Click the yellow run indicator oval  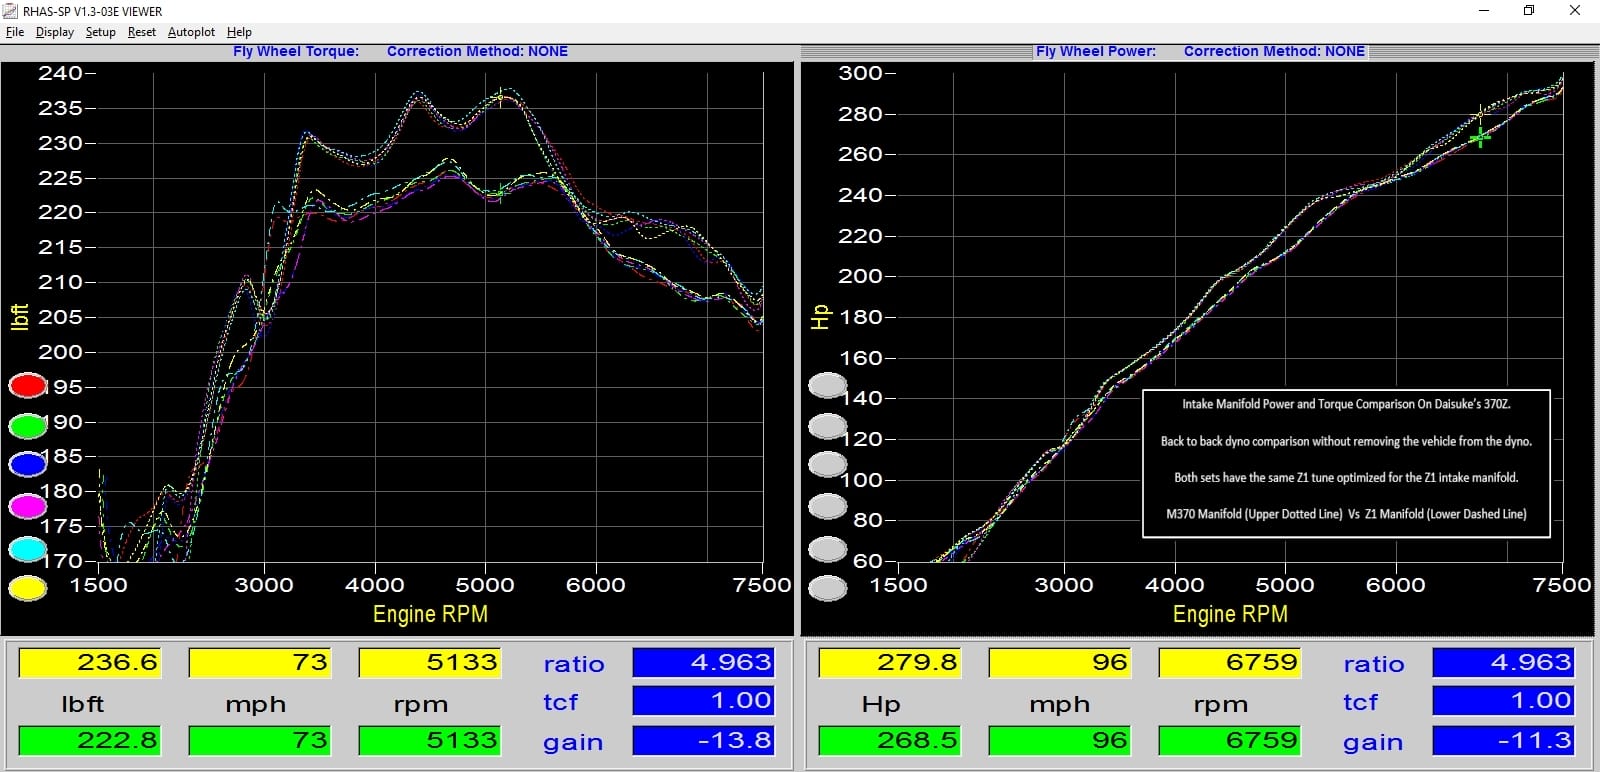pyautogui.click(x=28, y=589)
